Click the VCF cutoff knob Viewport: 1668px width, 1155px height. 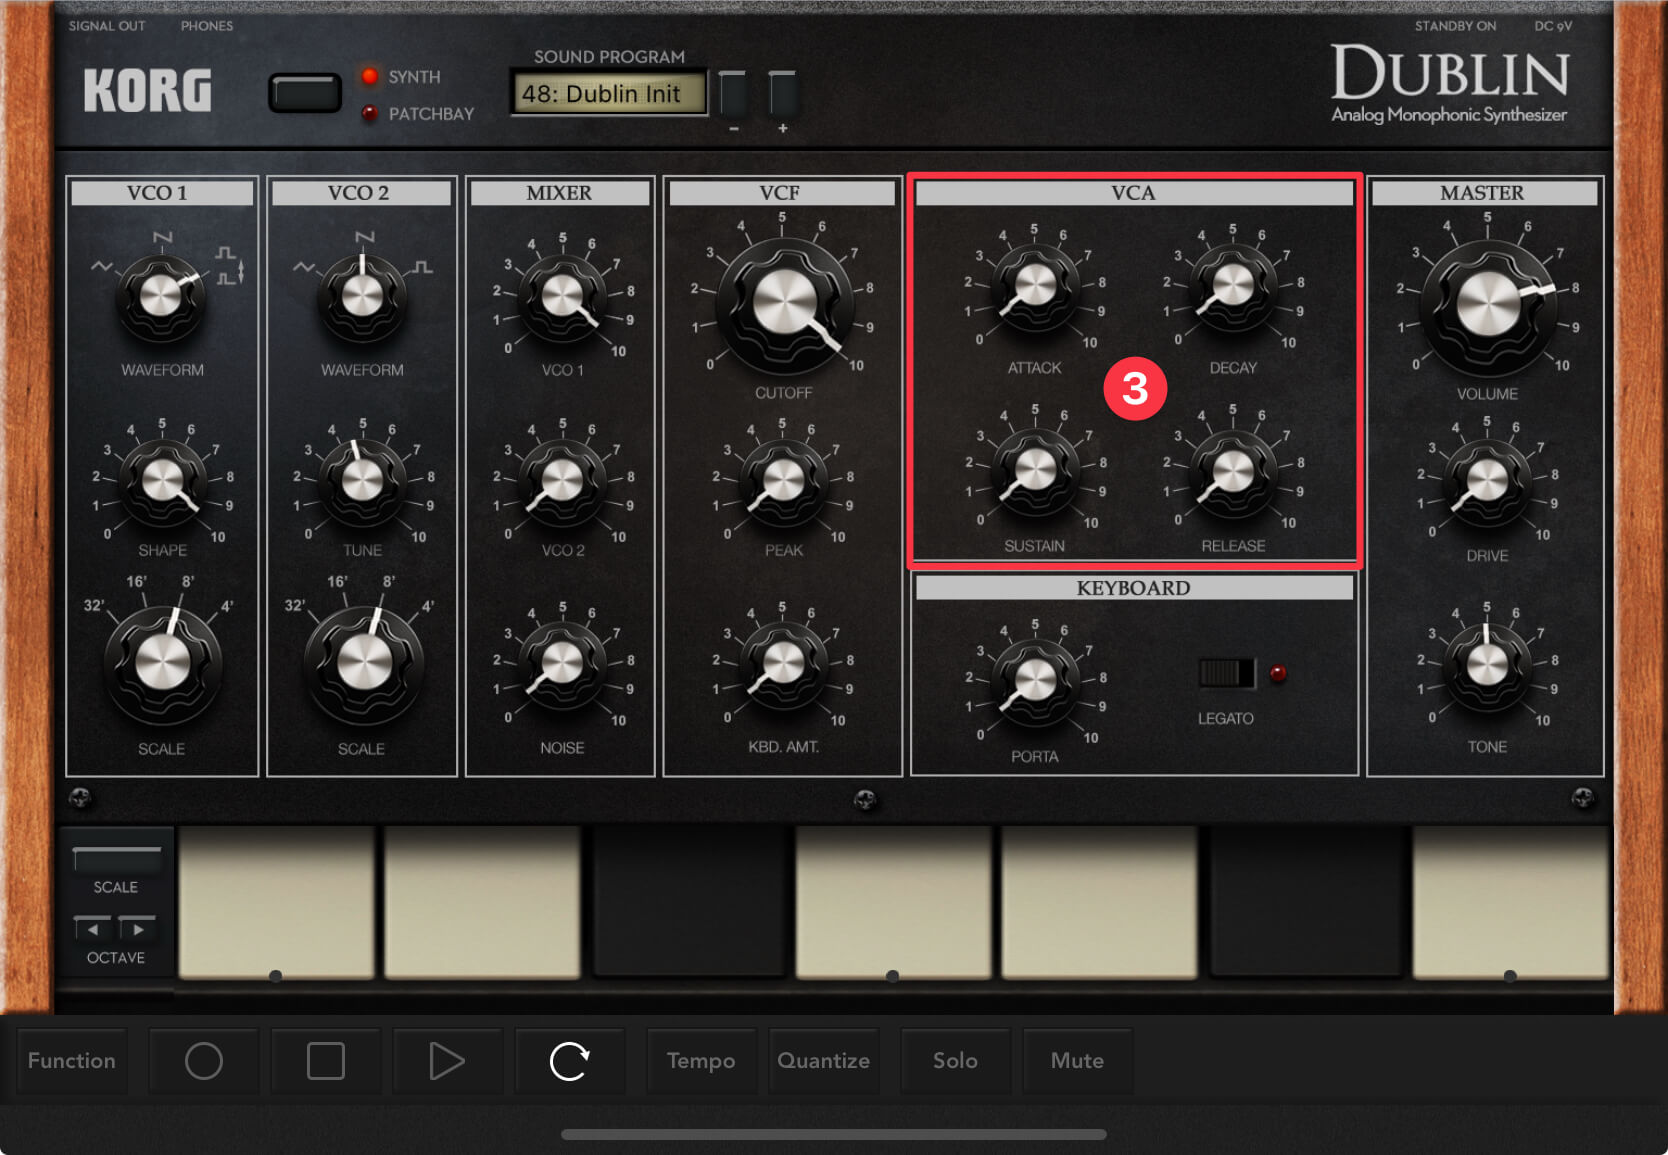(784, 303)
